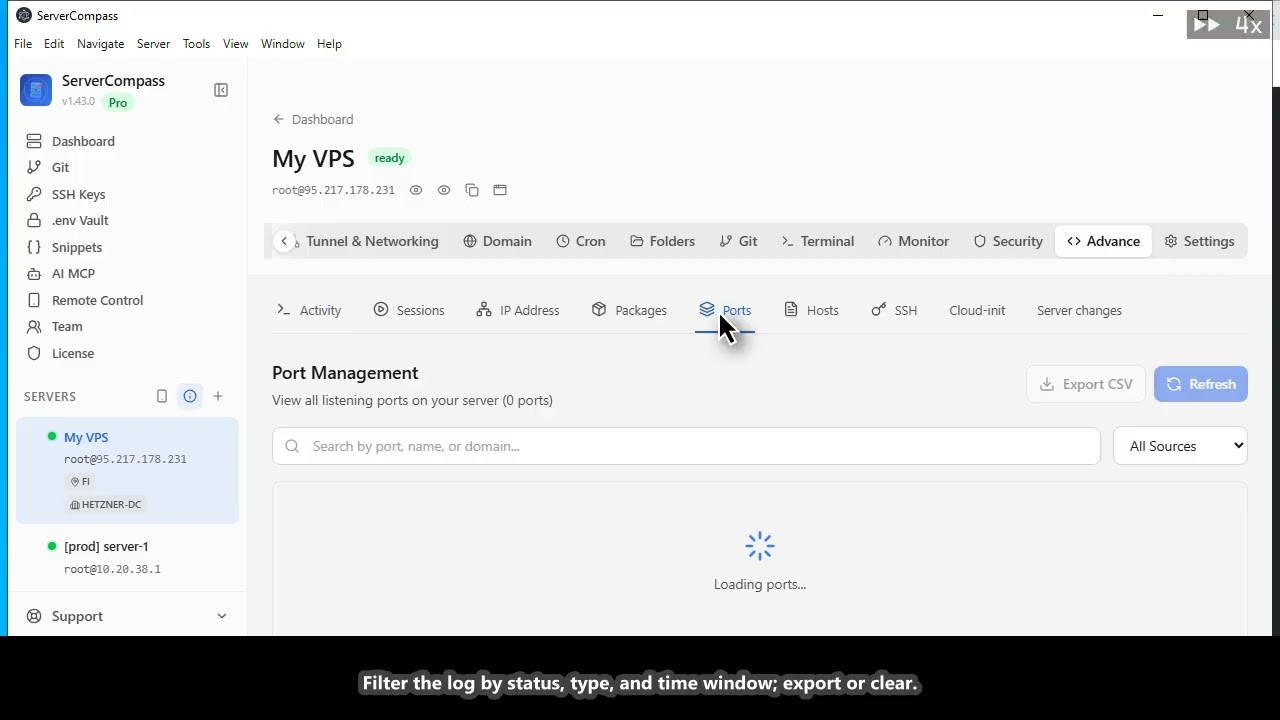Click the Pro license badge
The width and height of the screenshot is (1280, 720).
(x=118, y=103)
